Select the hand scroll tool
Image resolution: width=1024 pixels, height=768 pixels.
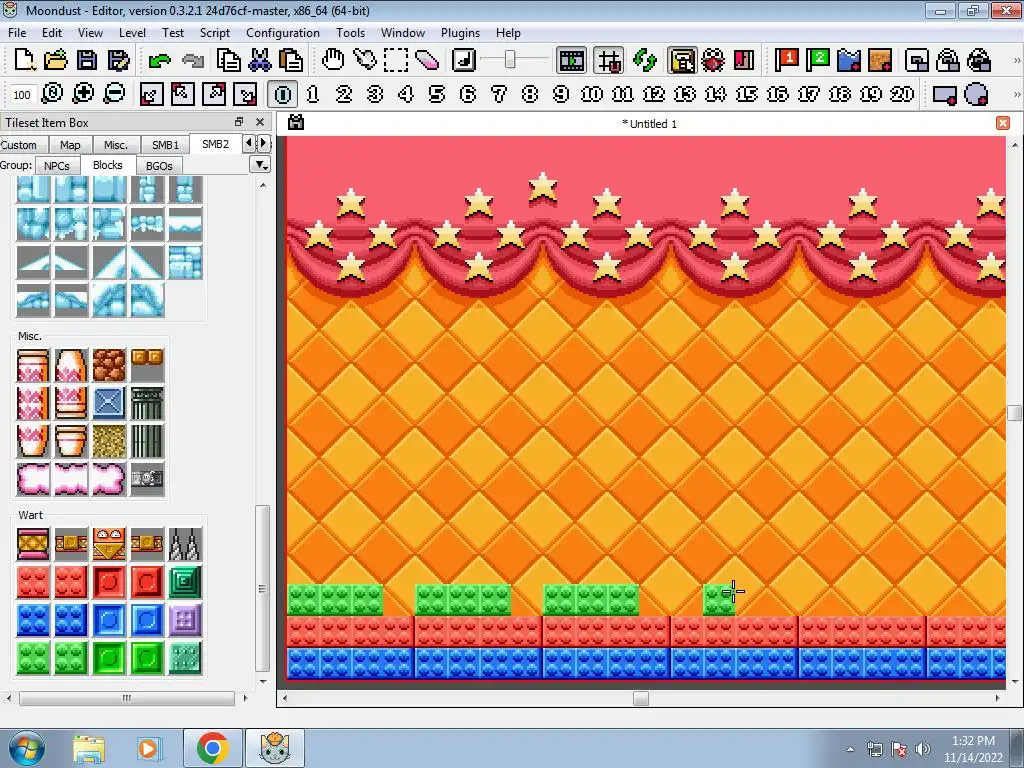pos(333,60)
